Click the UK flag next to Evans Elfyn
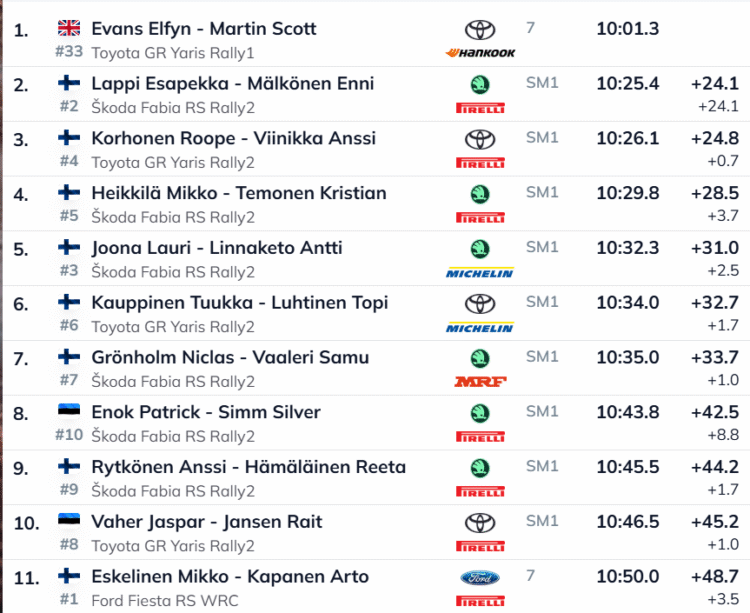This screenshot has width=750, height=613. pos(69,28)
